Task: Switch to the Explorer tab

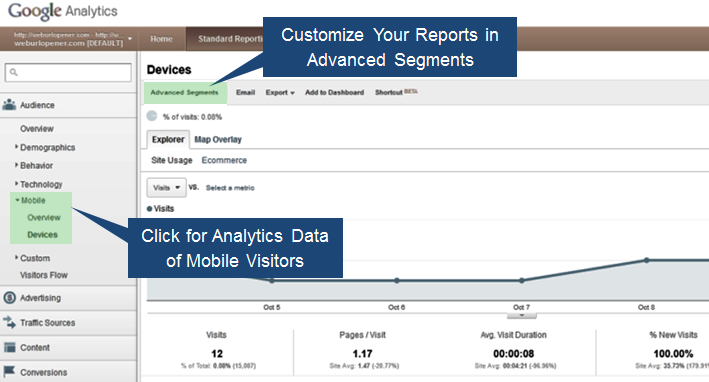Action: [x=168, y=139]
